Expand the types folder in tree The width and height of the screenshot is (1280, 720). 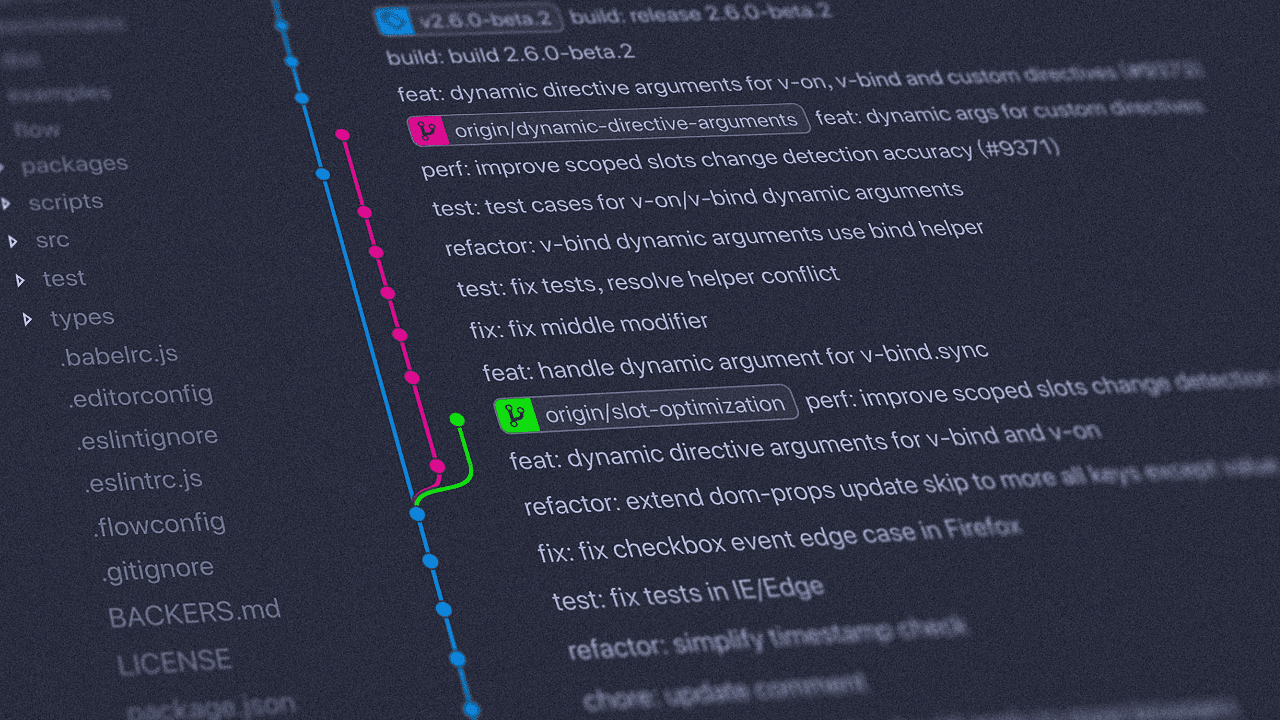pyautogui.click(x=28, y=319)
